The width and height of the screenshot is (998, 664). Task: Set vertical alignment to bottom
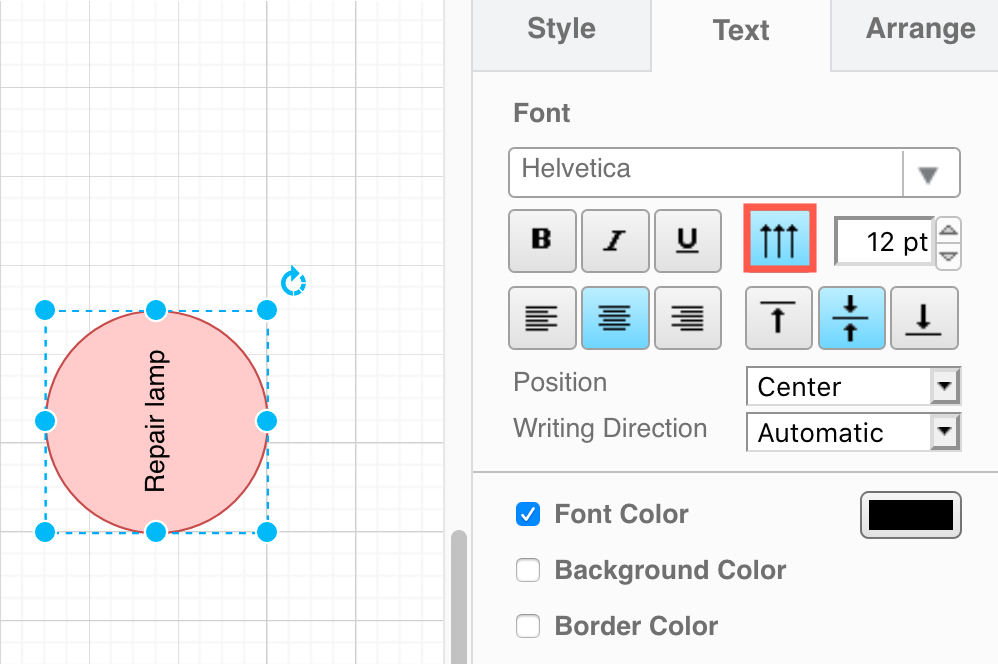[x=924, y=318]
